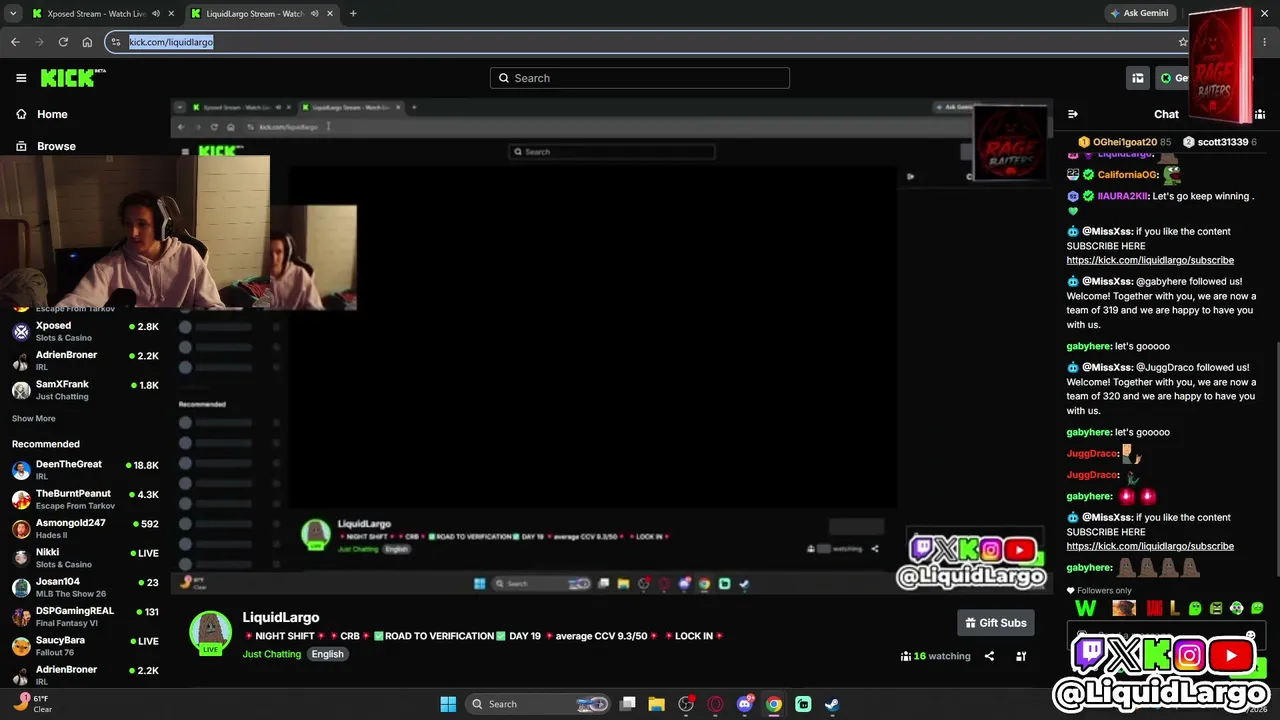Open Xposed channel in sidebar
The width and height of the screenshot is (1280, 720).
point(85,331)
